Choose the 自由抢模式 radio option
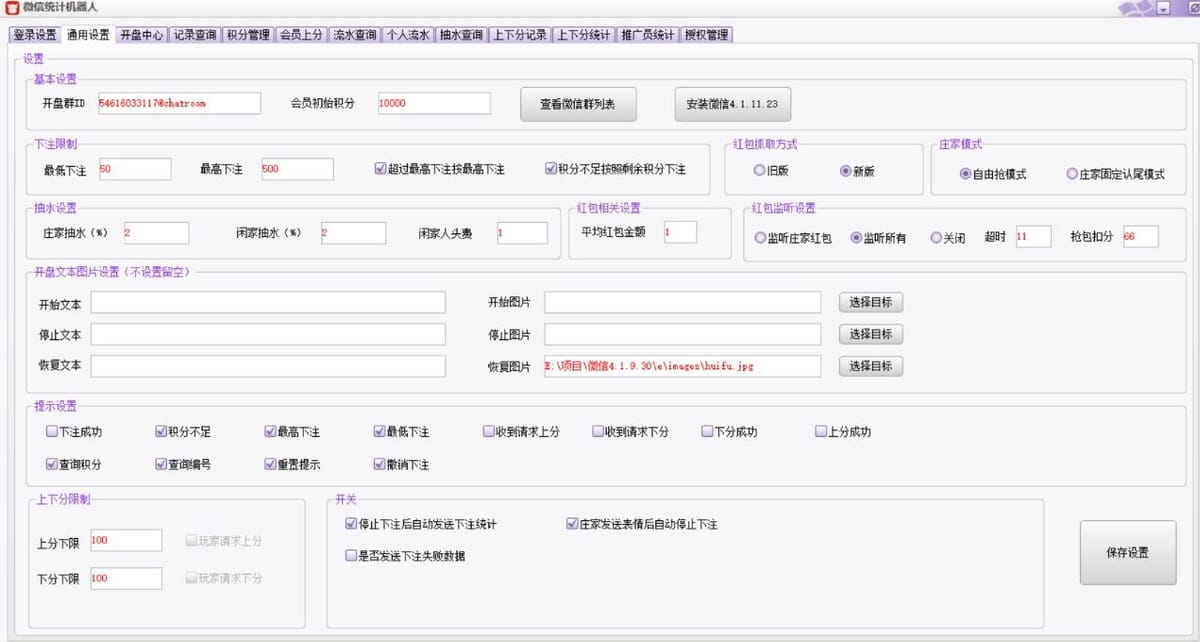 [x=992, y=173]
